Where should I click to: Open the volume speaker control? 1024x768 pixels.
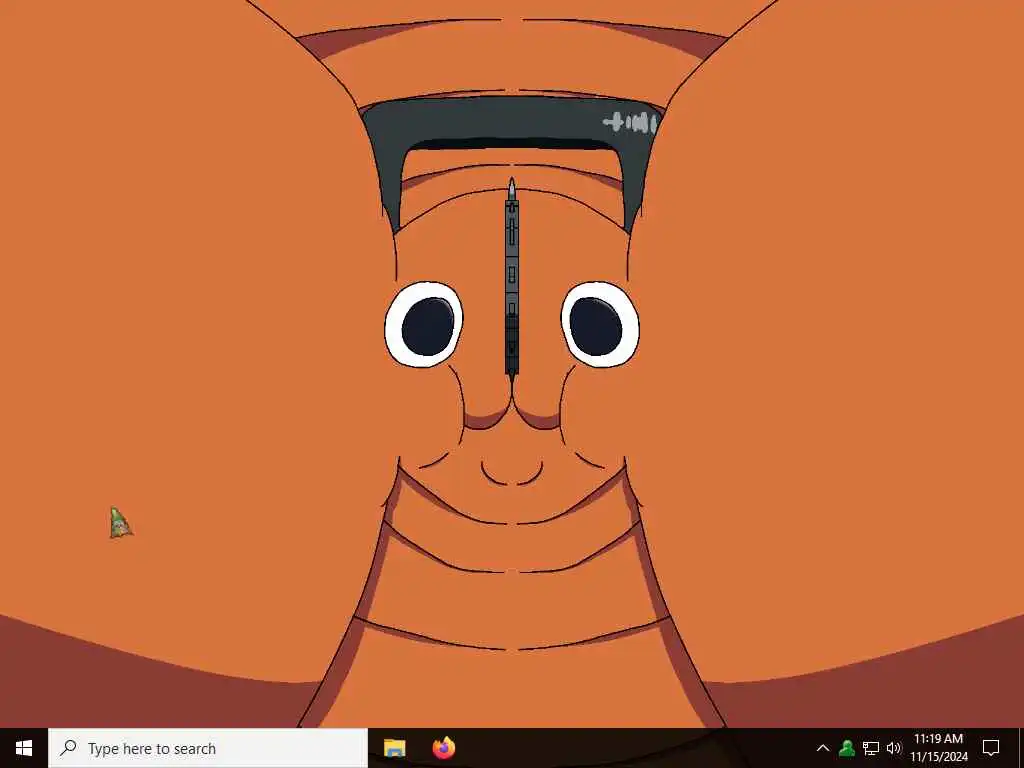coord(894,748)
